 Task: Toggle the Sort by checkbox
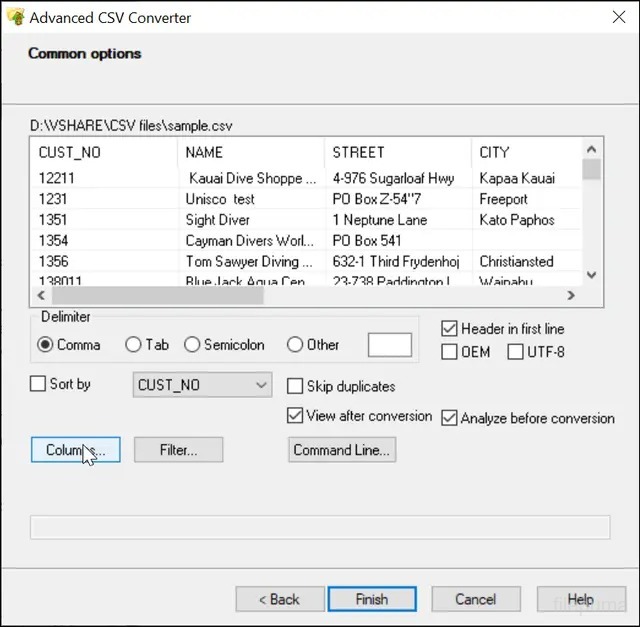[38, 384]
